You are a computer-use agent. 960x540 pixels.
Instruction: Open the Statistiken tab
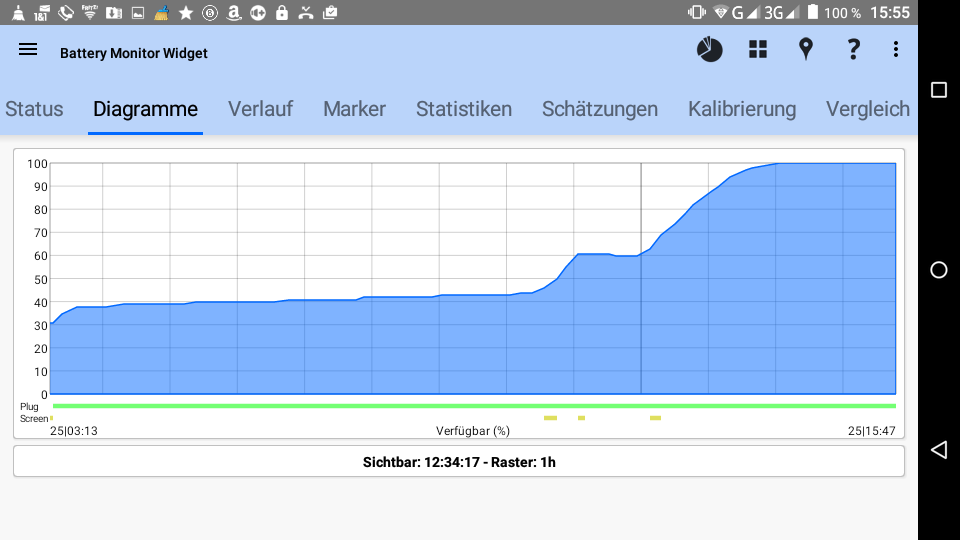tap(463, 109)
